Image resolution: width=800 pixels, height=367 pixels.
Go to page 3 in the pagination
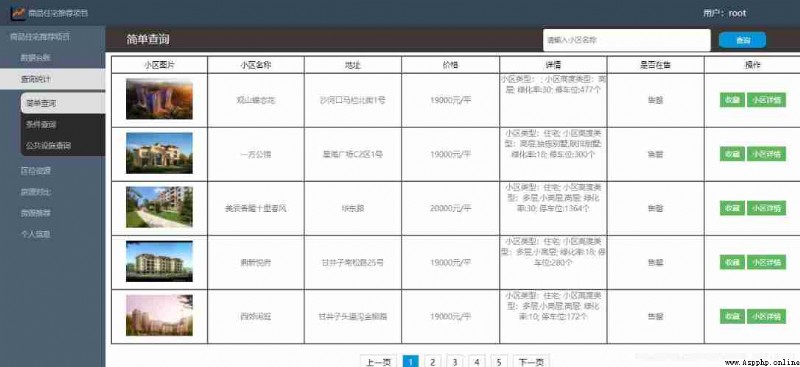(454, 362)
